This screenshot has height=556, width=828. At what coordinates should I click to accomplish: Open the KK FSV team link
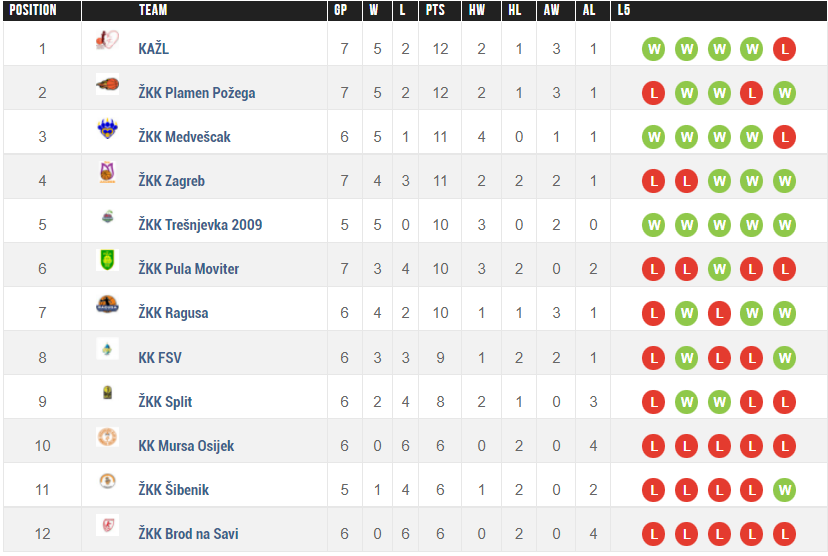tap(160, 358)
